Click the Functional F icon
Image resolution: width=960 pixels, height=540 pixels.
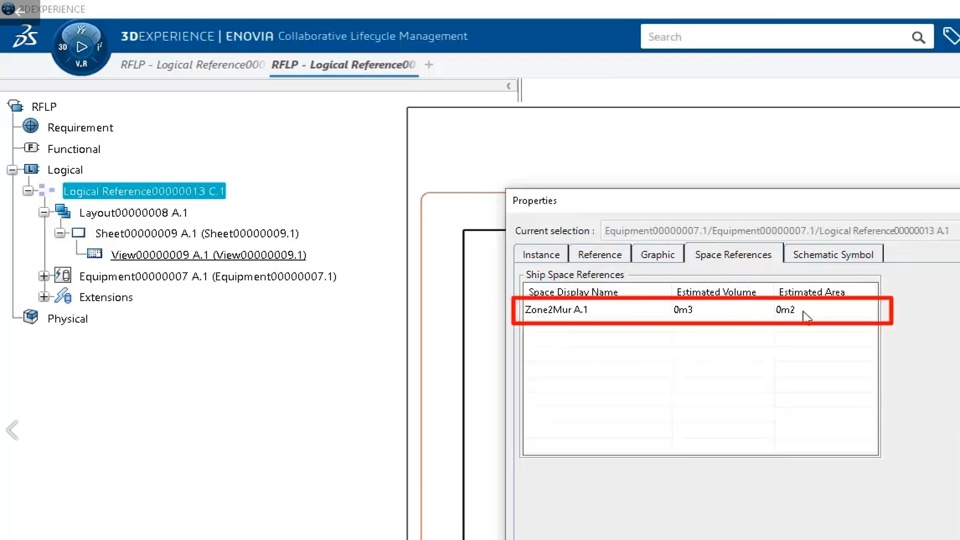[31, 148]
